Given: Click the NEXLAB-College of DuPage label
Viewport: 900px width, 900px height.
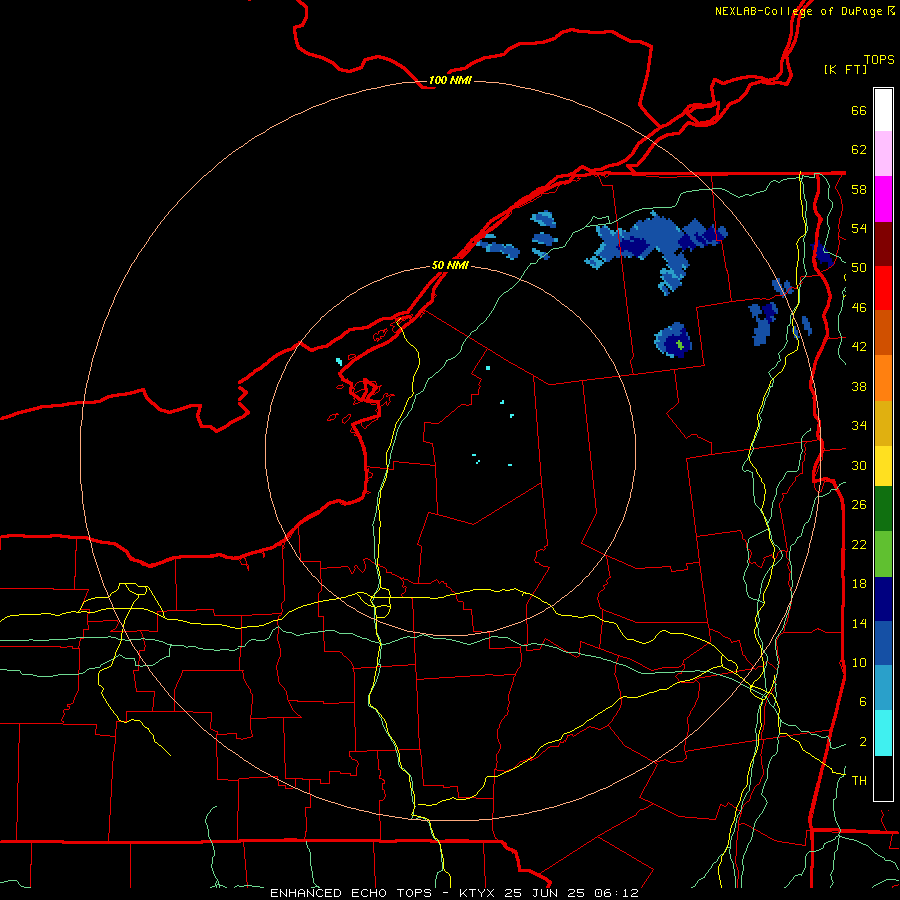Looking at the screenshot, I should click(x=798, y=11).
